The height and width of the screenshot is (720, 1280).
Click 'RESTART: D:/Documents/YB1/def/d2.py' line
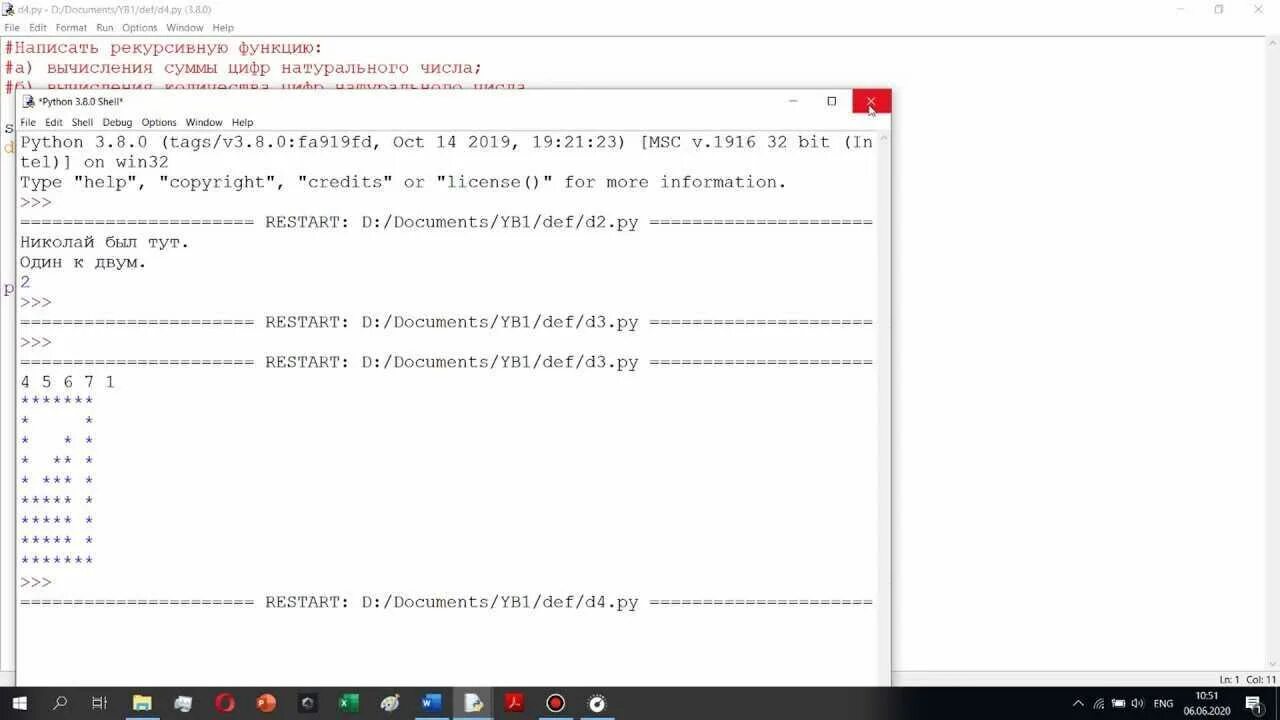(446, 222)
